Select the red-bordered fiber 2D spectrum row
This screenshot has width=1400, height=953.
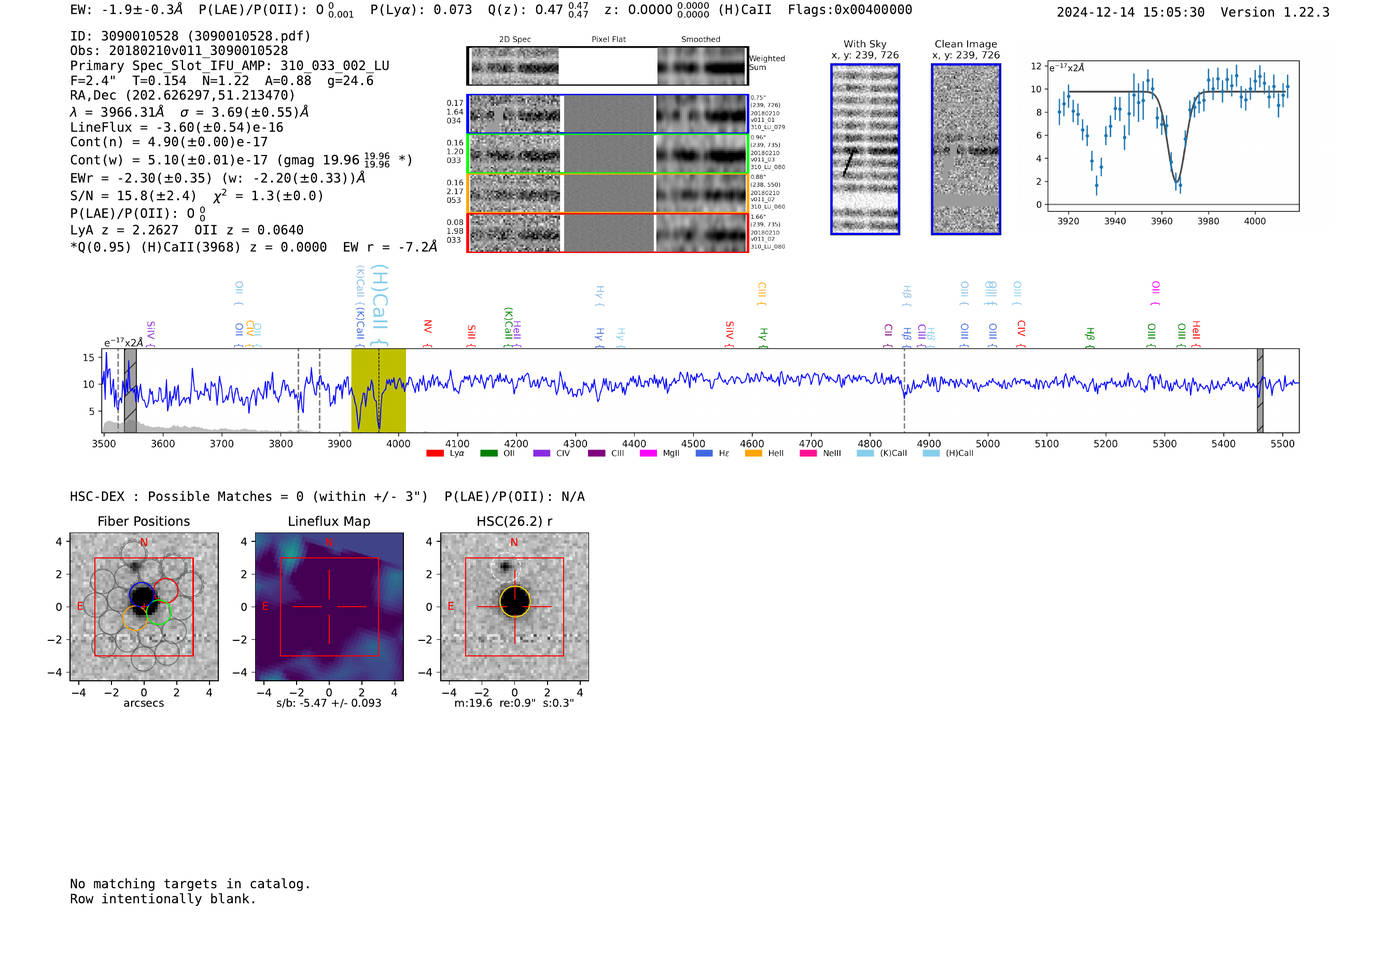pos(607,232)
